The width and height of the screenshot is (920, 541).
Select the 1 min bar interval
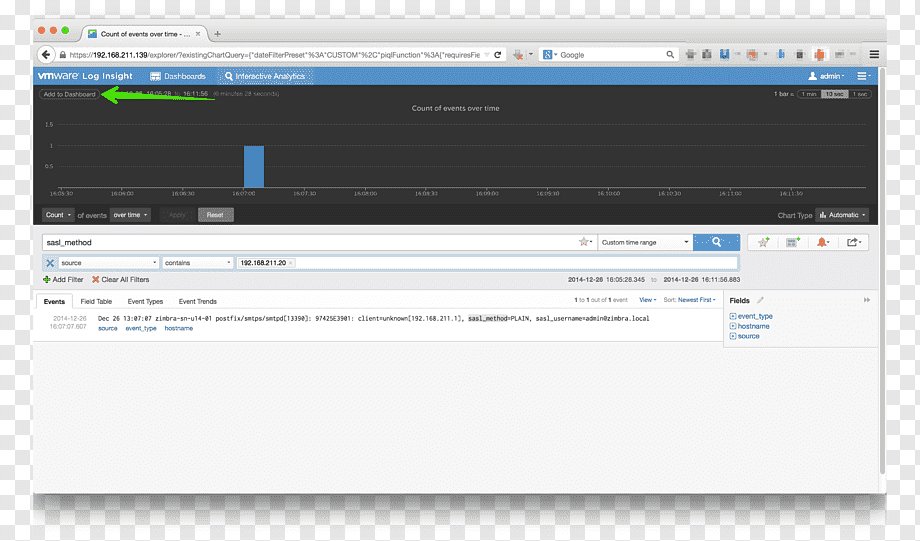(809, 94)
